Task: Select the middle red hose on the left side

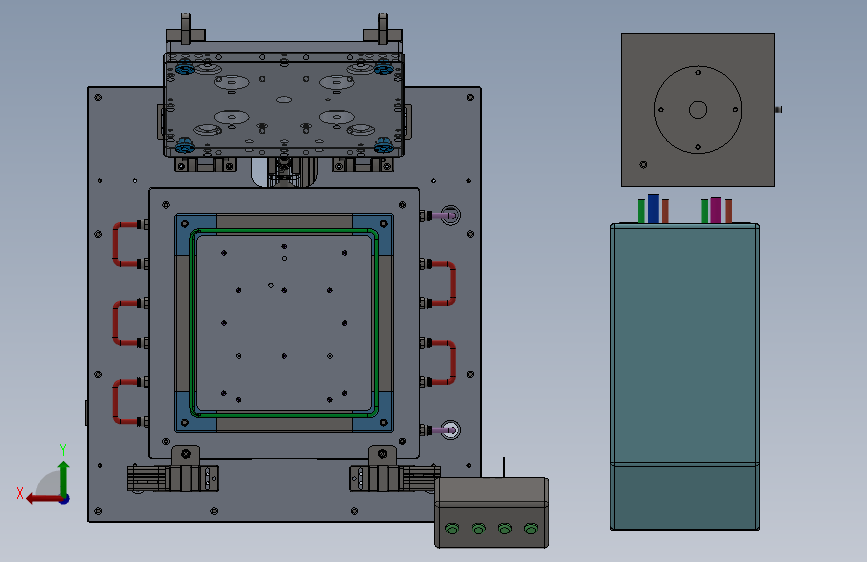Action: [116, 322]
